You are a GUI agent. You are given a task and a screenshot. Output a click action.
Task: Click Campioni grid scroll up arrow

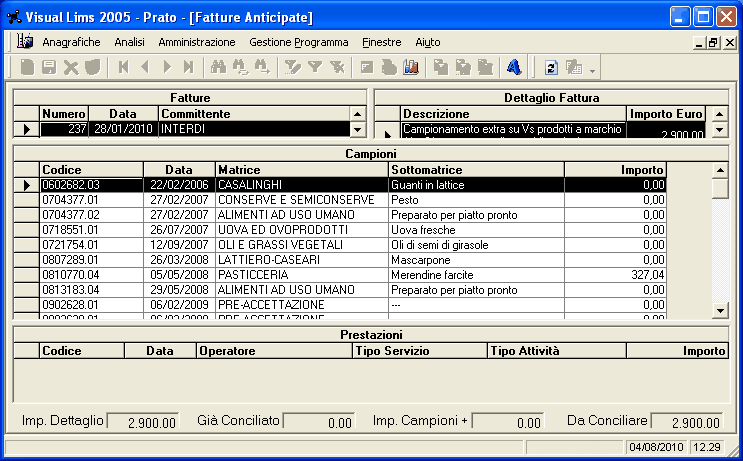pyautogui.click(x=720, y=170)
